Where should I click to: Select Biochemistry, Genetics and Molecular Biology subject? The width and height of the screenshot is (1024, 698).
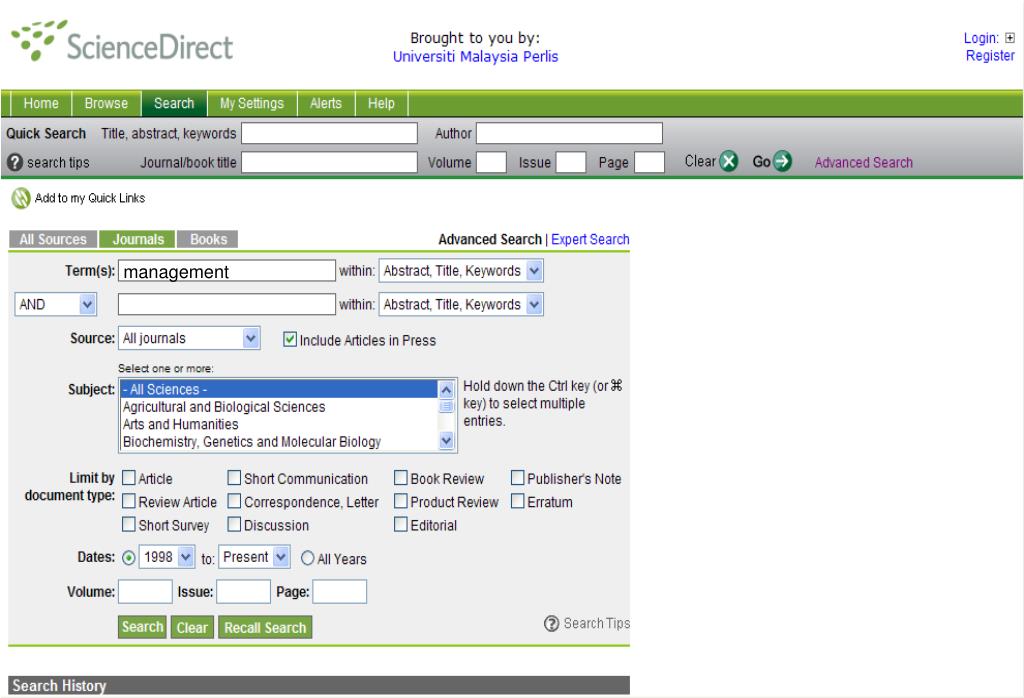(280, 442)
